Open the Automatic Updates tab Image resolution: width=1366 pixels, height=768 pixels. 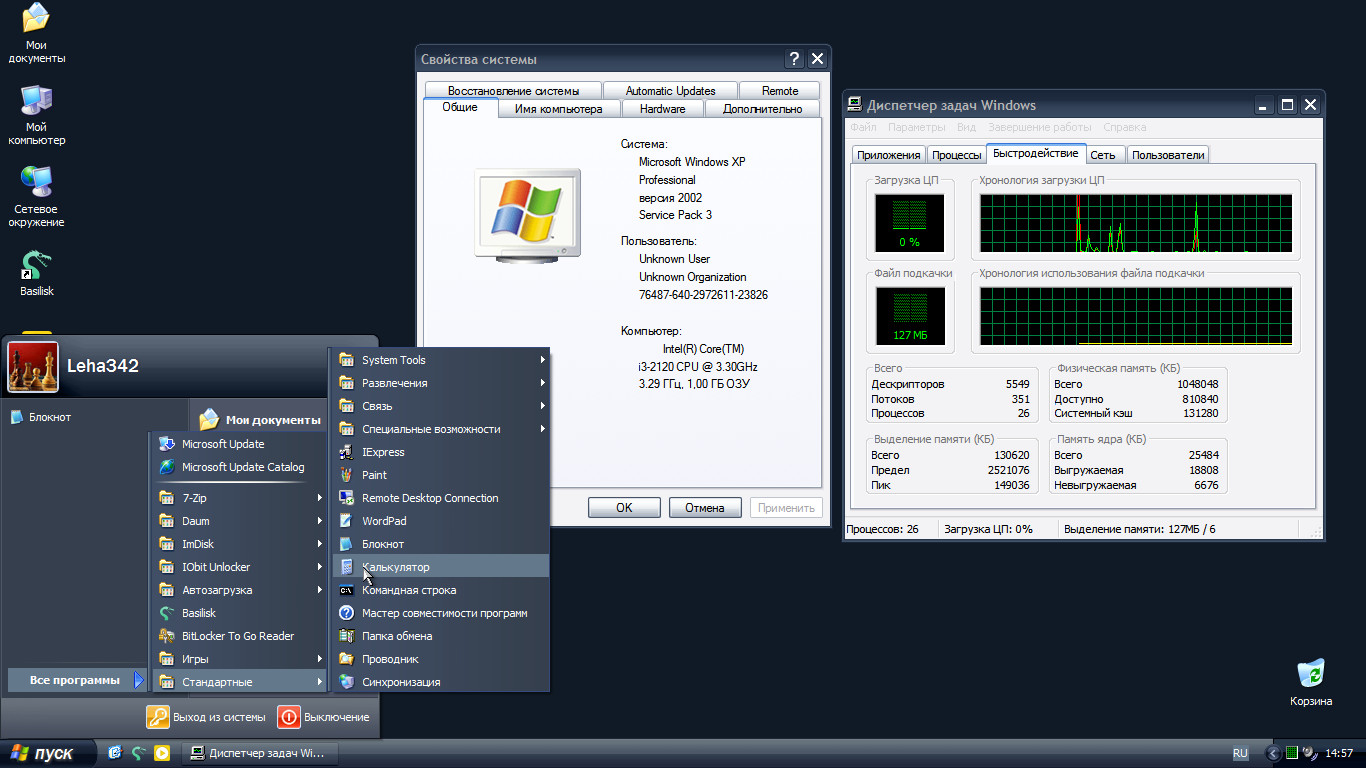click(670, 90)
